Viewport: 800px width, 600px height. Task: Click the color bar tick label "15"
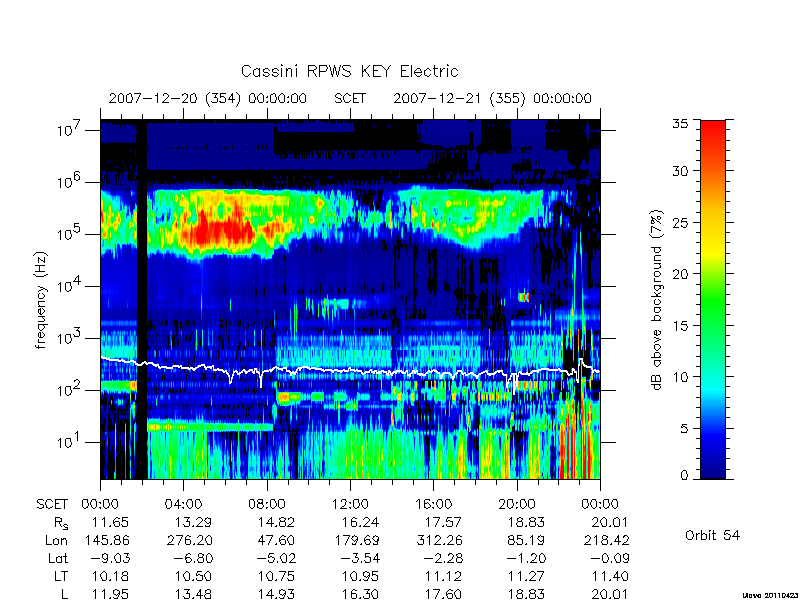pyautogui.click(x=681, y=325)
